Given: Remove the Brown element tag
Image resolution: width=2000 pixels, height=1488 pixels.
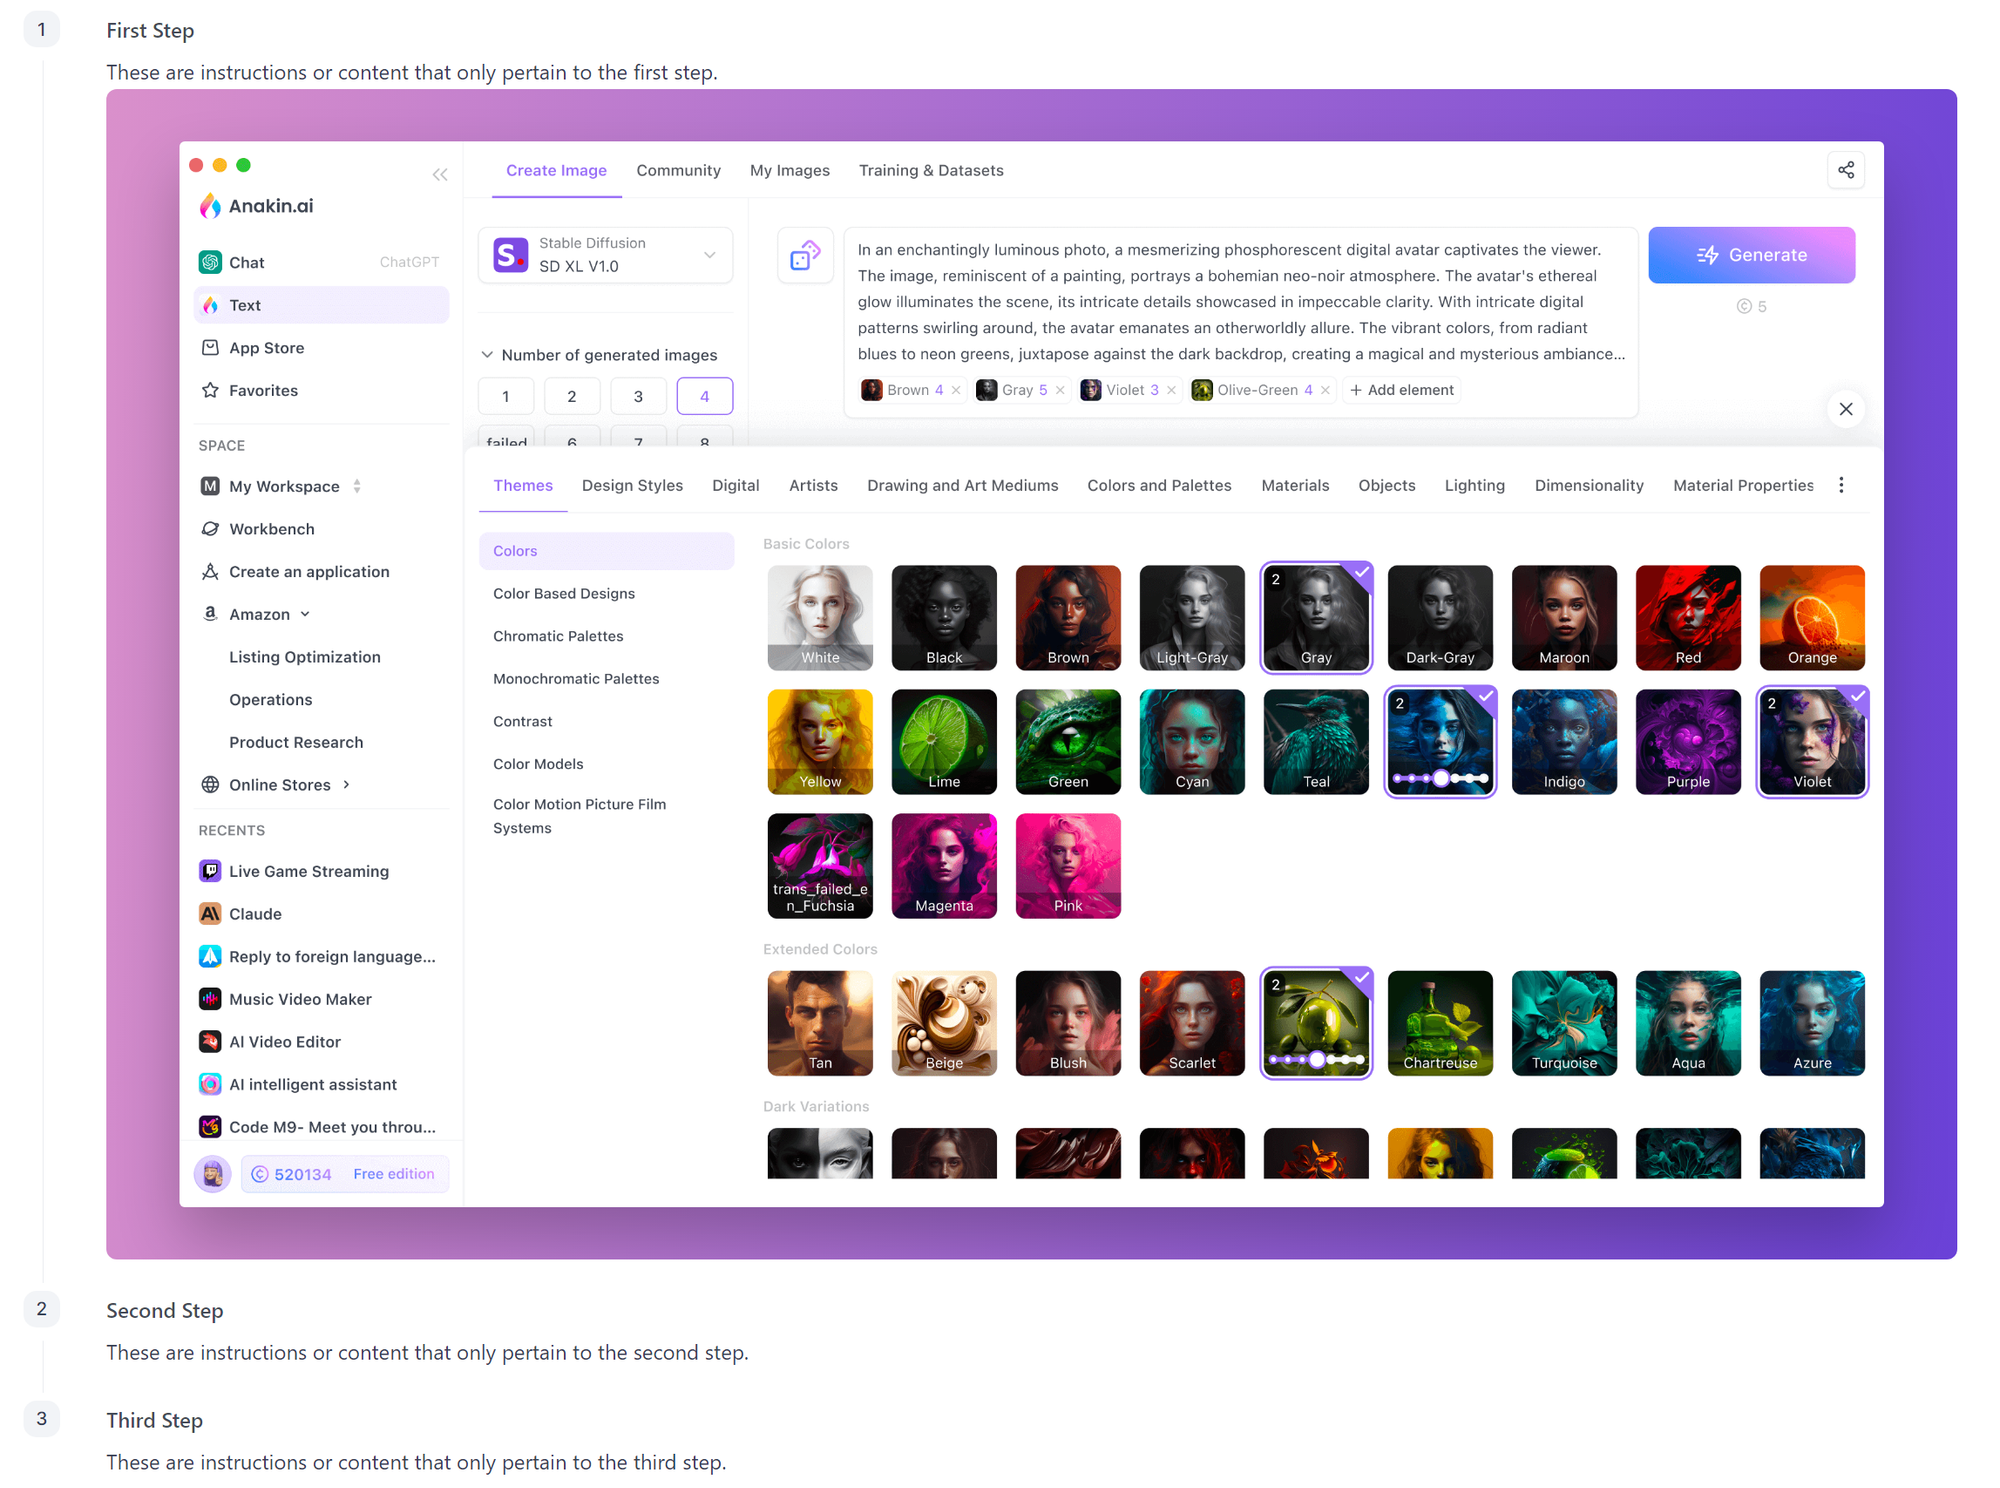Looking at the screenshot, I should pos(956,390).
